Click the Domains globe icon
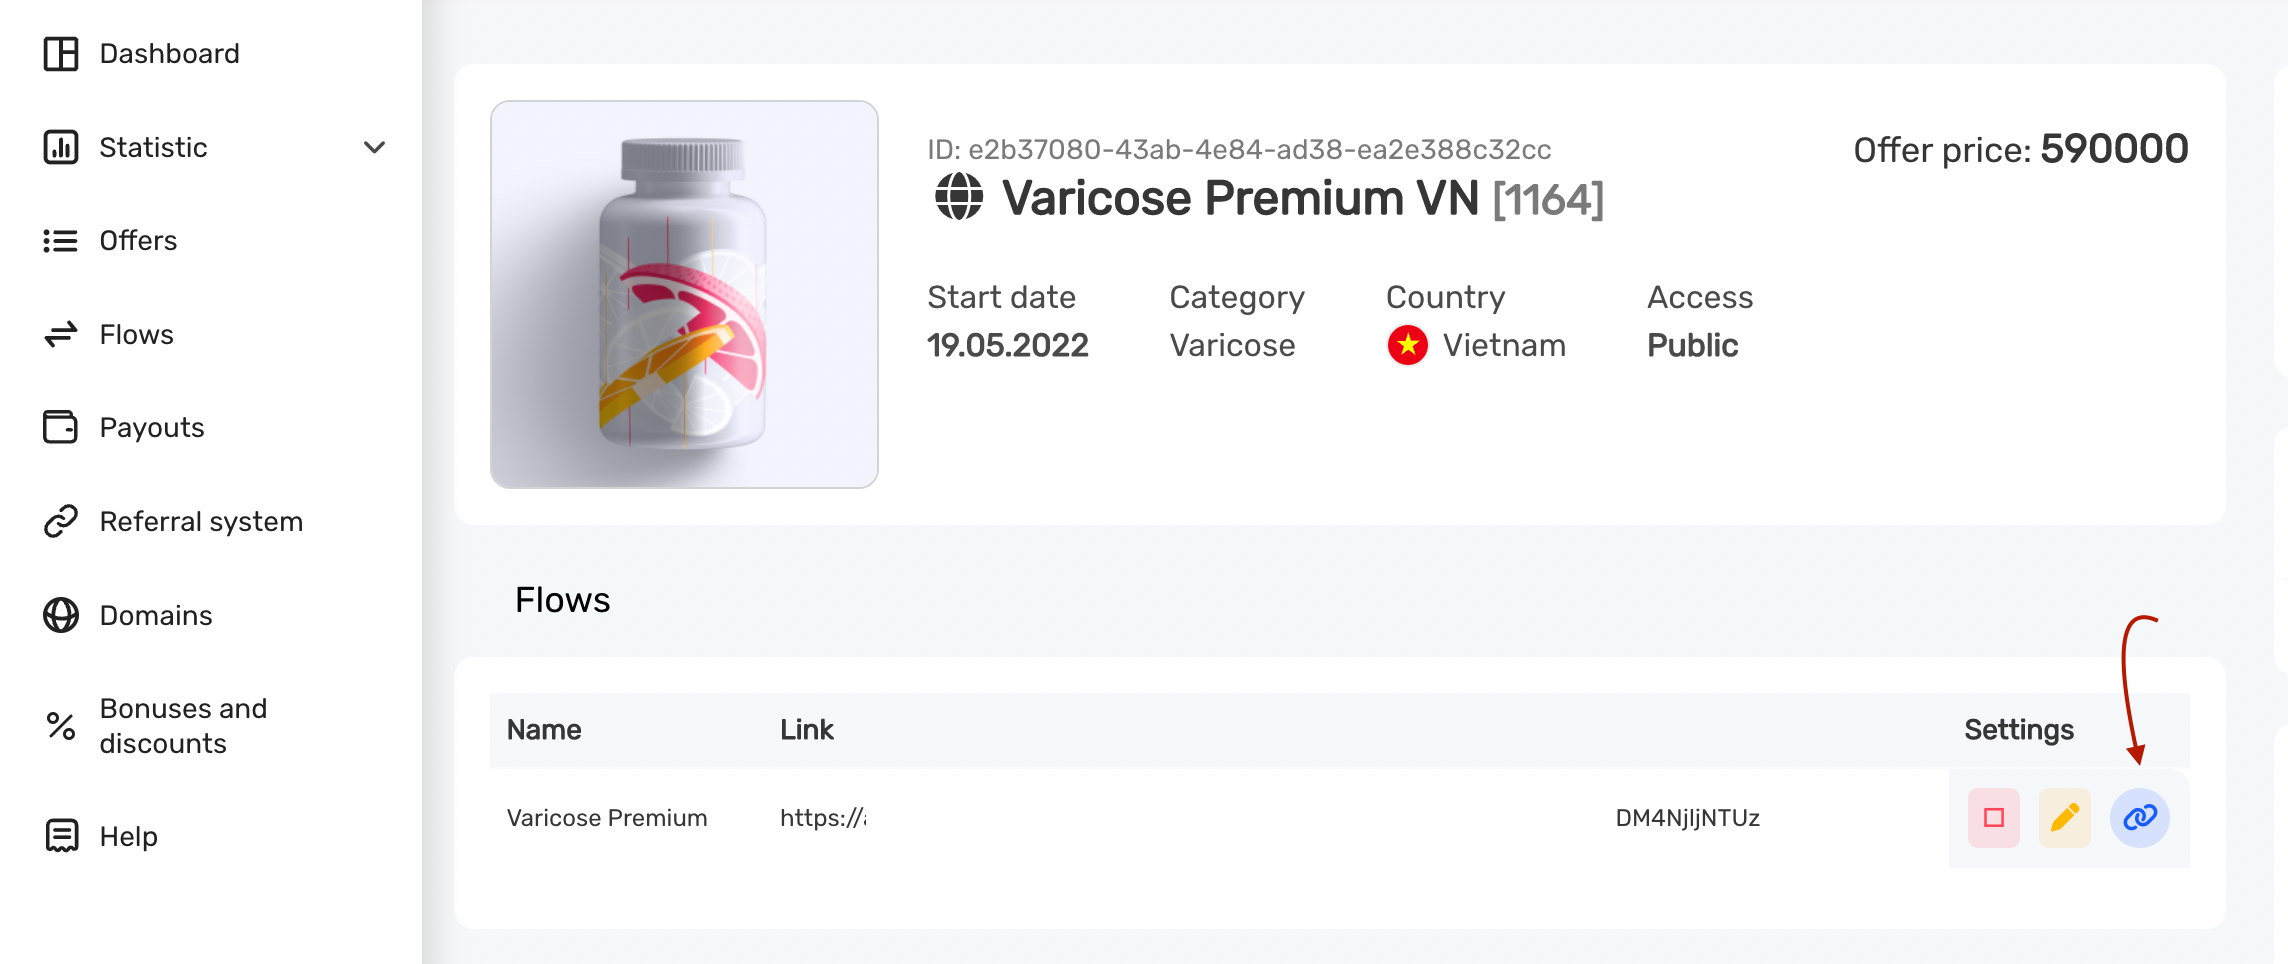Screen dimensions: 2288x964 click(61, 615)
